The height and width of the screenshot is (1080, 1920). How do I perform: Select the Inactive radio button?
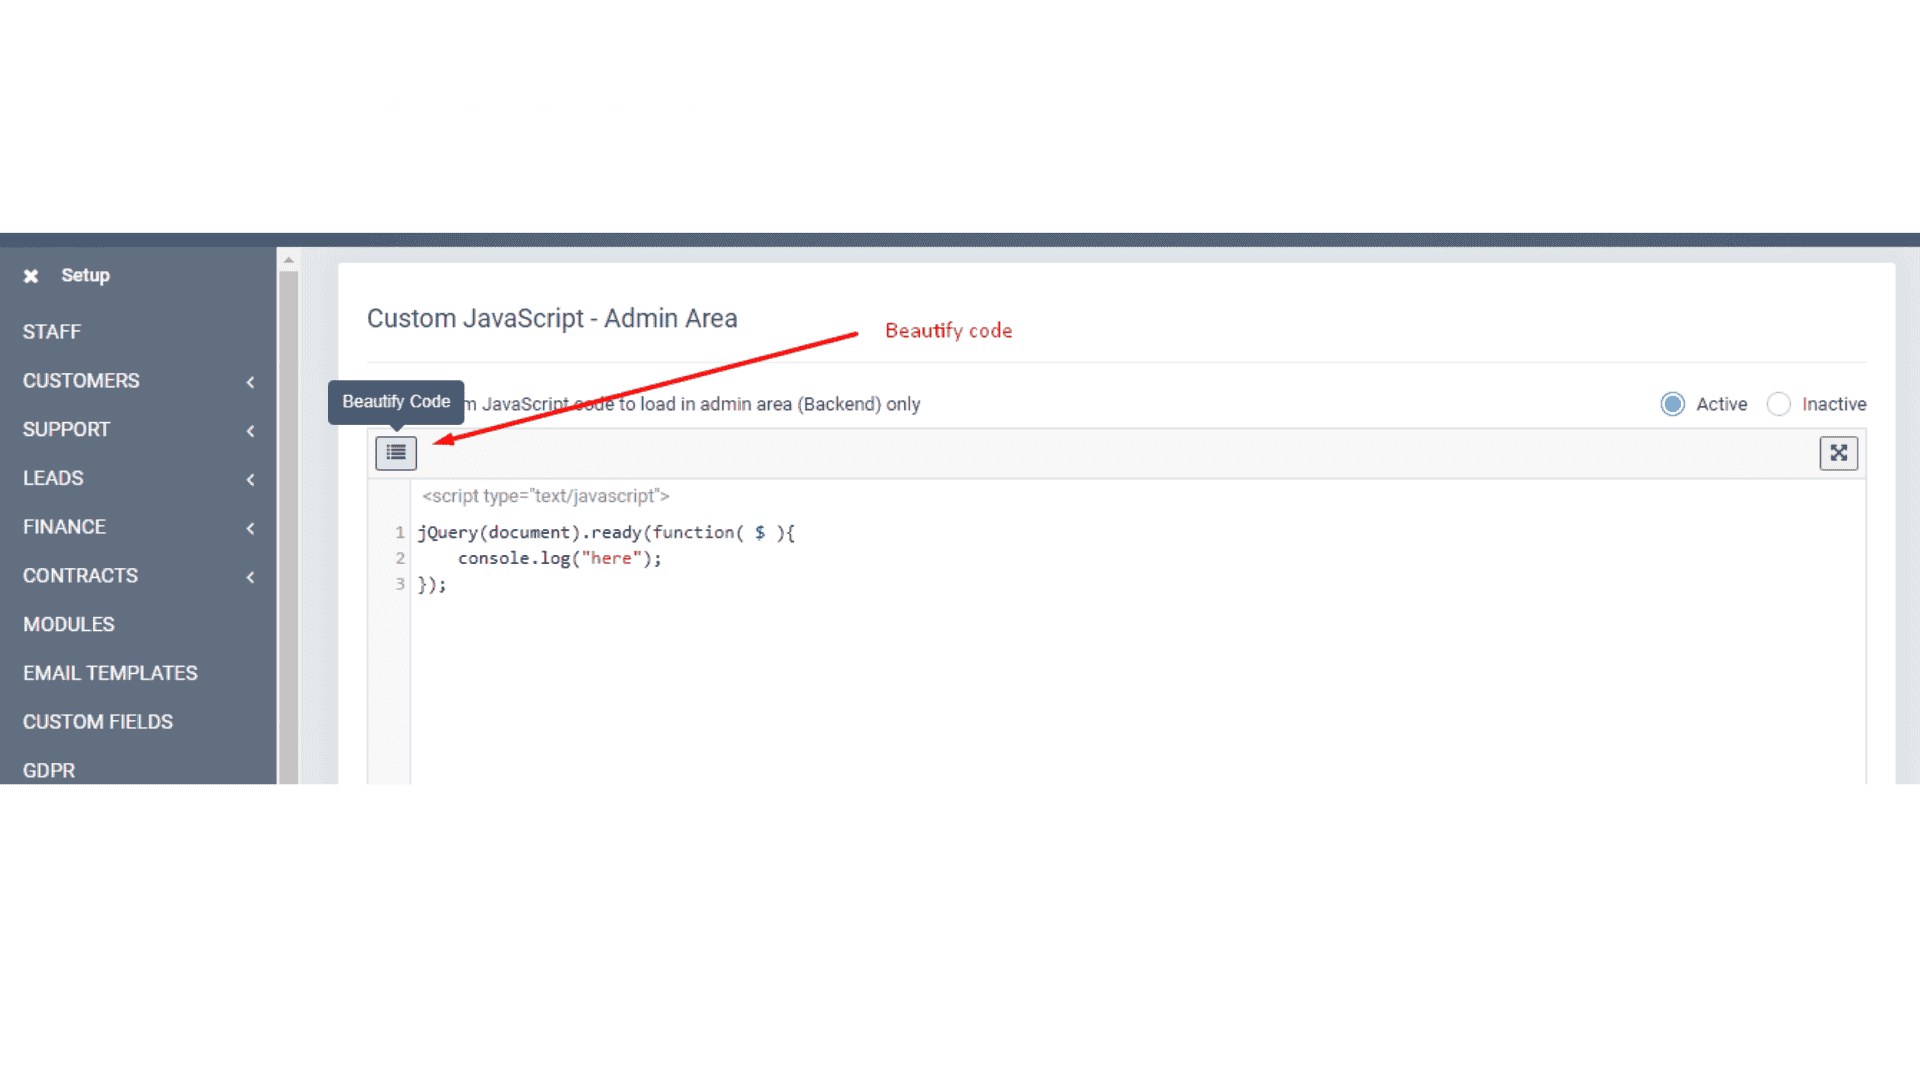click(1779, 404)
